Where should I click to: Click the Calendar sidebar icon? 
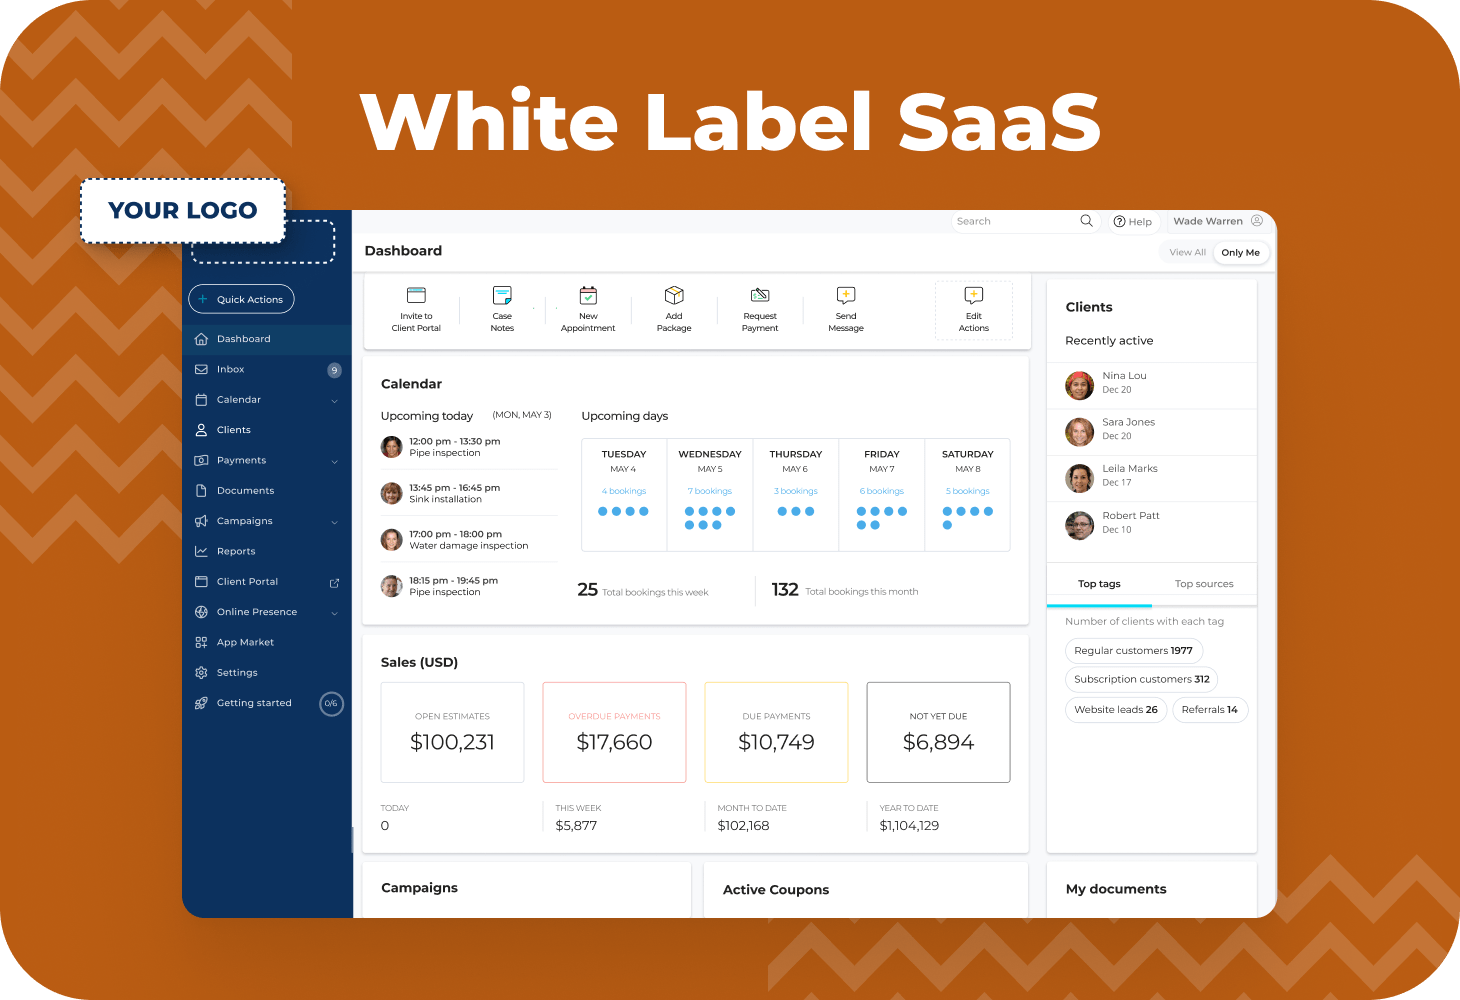click(x=201, y=400)
